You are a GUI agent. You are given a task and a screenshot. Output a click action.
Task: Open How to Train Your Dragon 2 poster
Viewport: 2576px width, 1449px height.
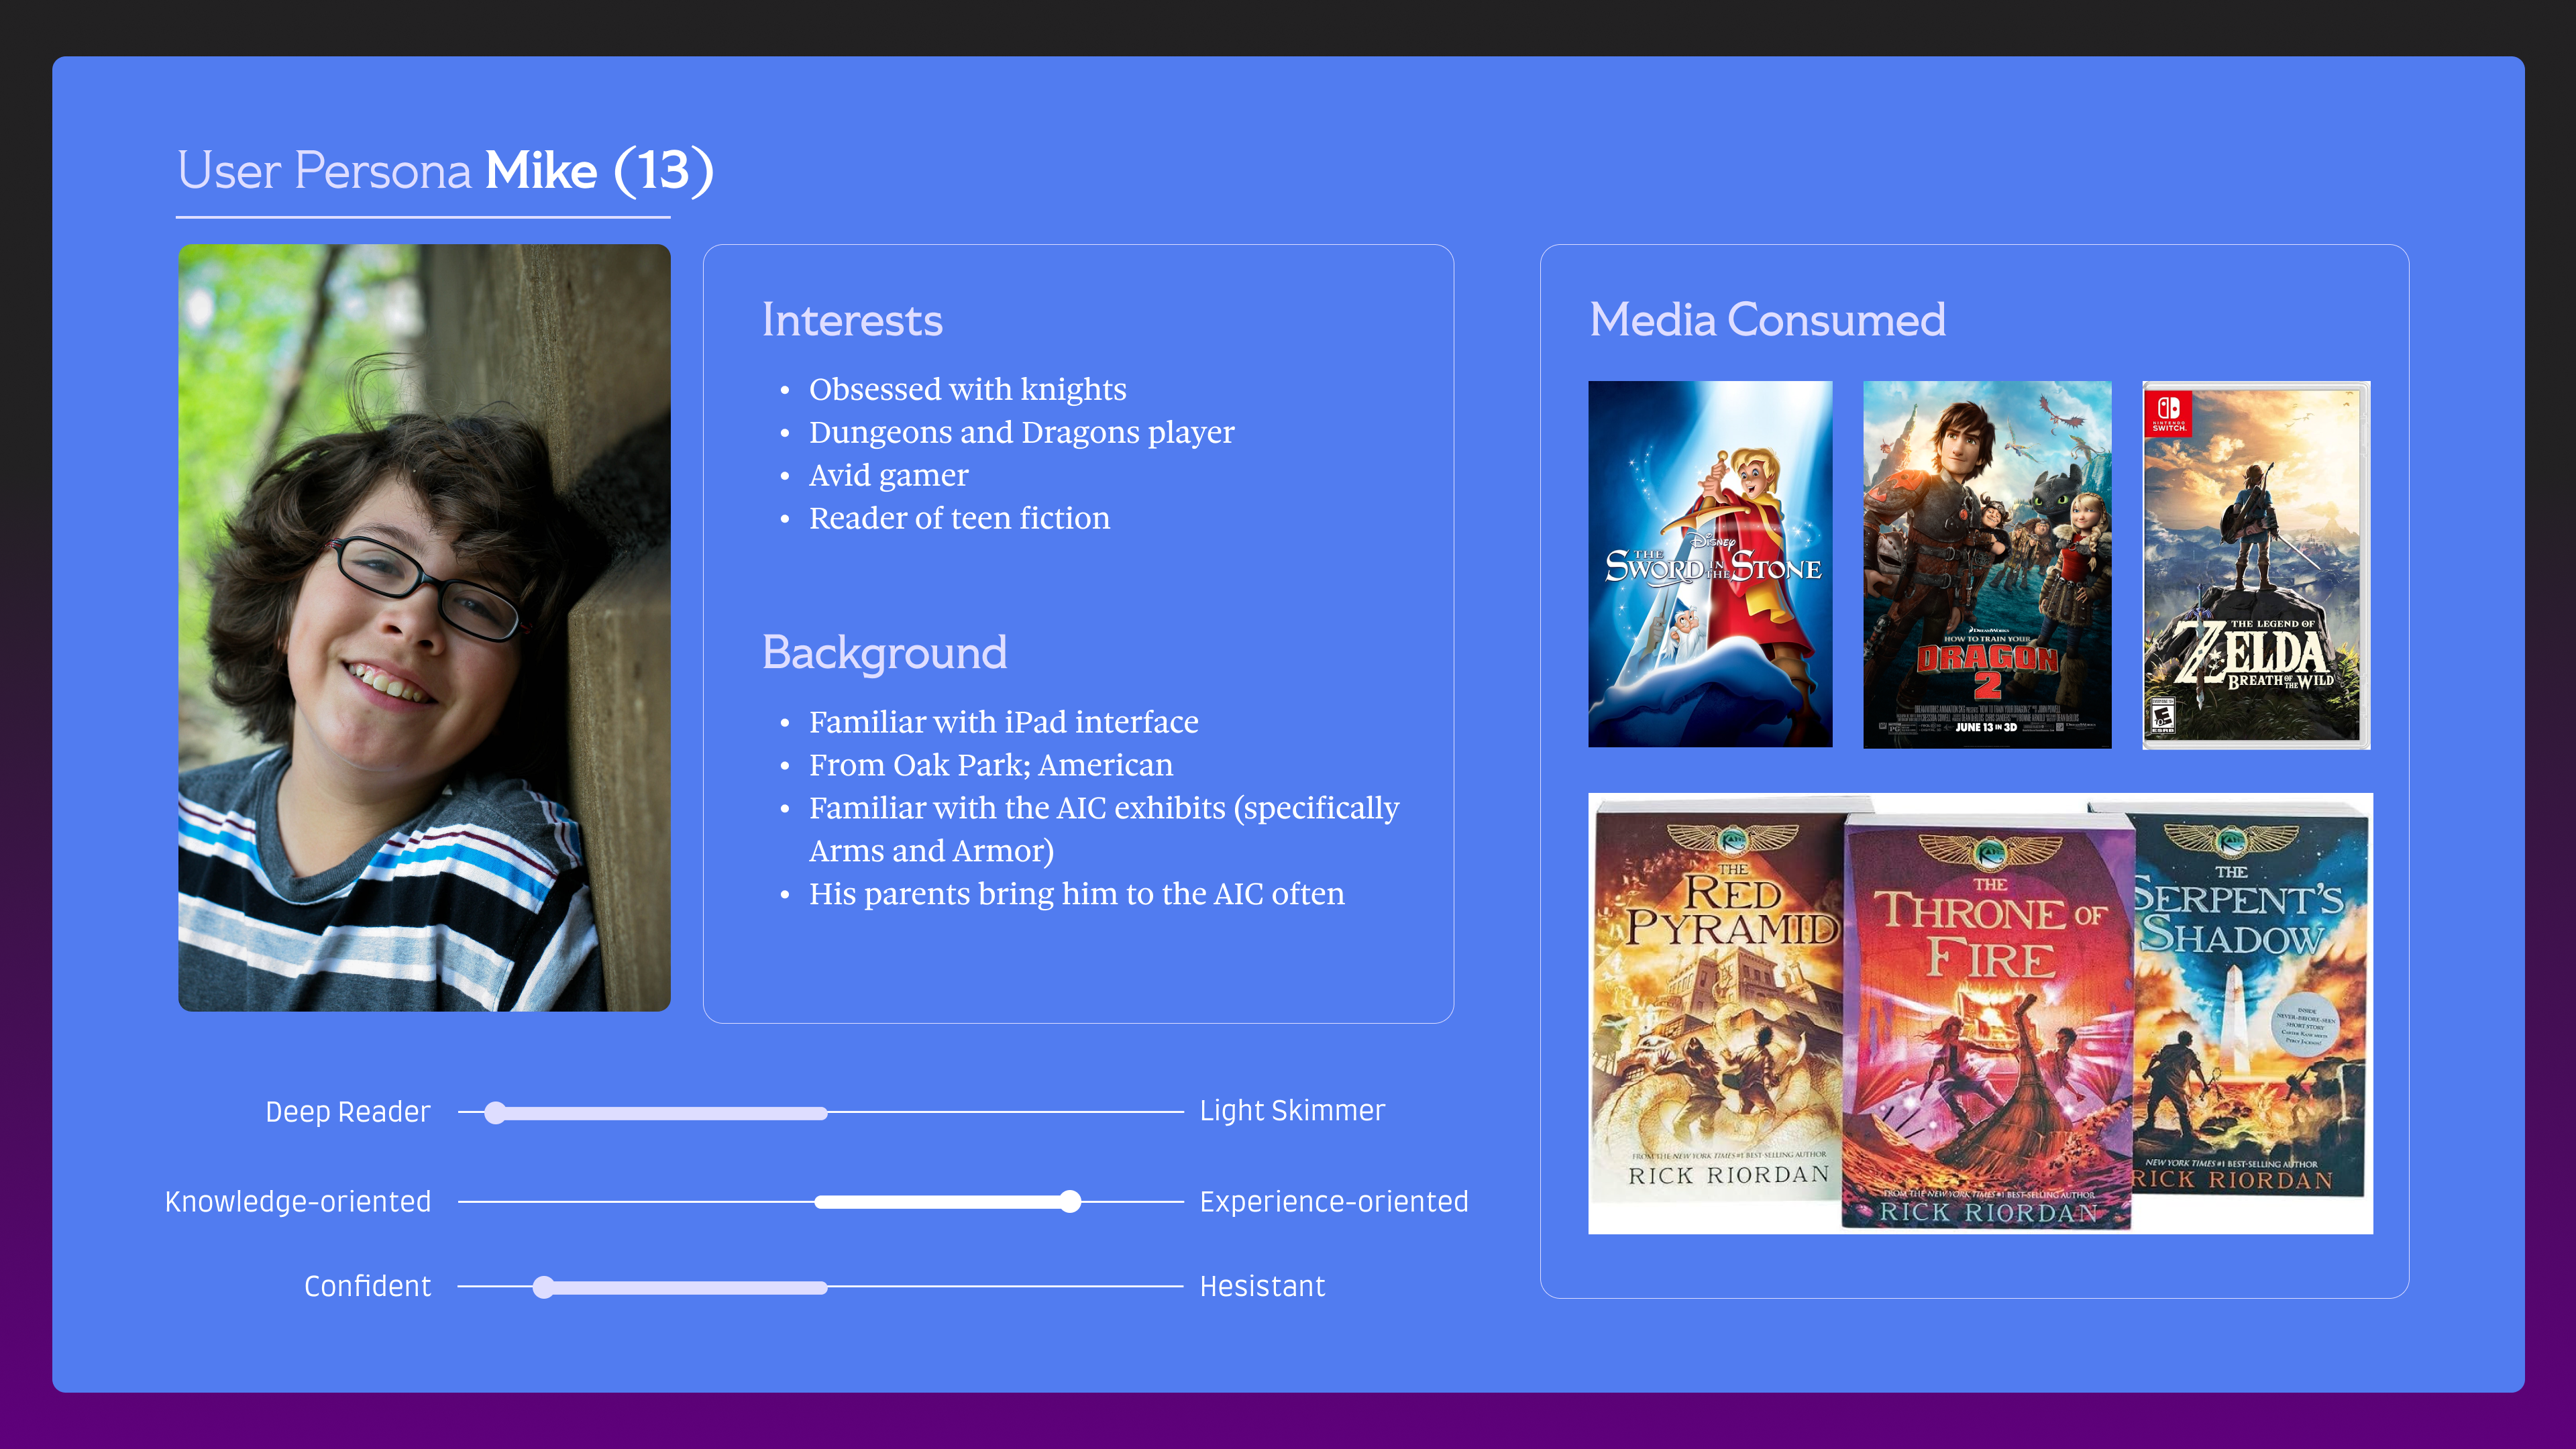point(1987,564)
